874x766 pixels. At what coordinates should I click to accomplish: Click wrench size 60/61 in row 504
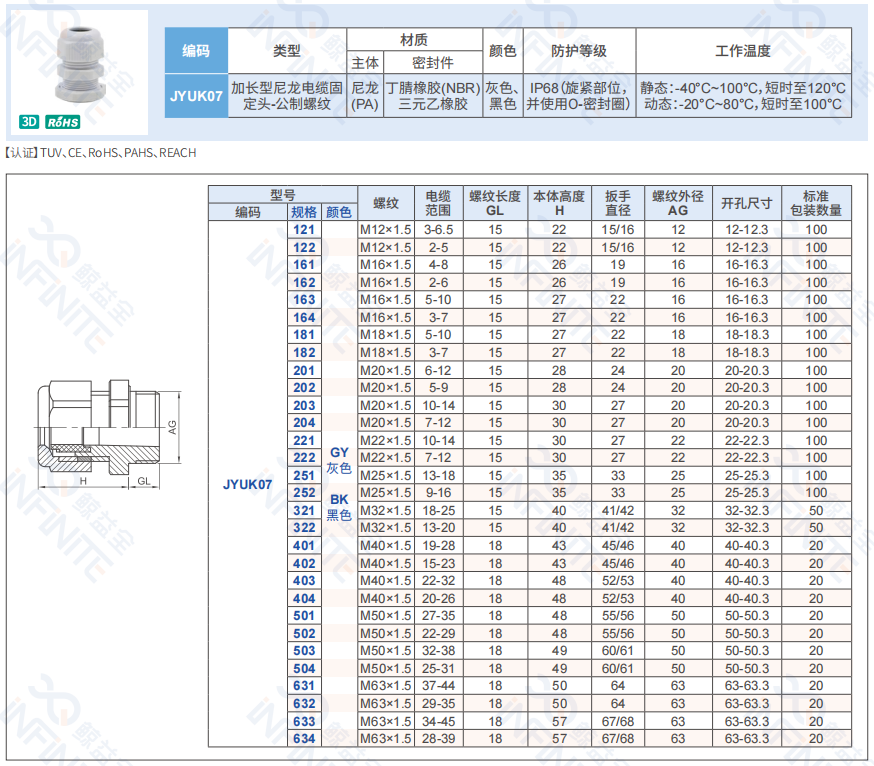(x=618, y=668)
